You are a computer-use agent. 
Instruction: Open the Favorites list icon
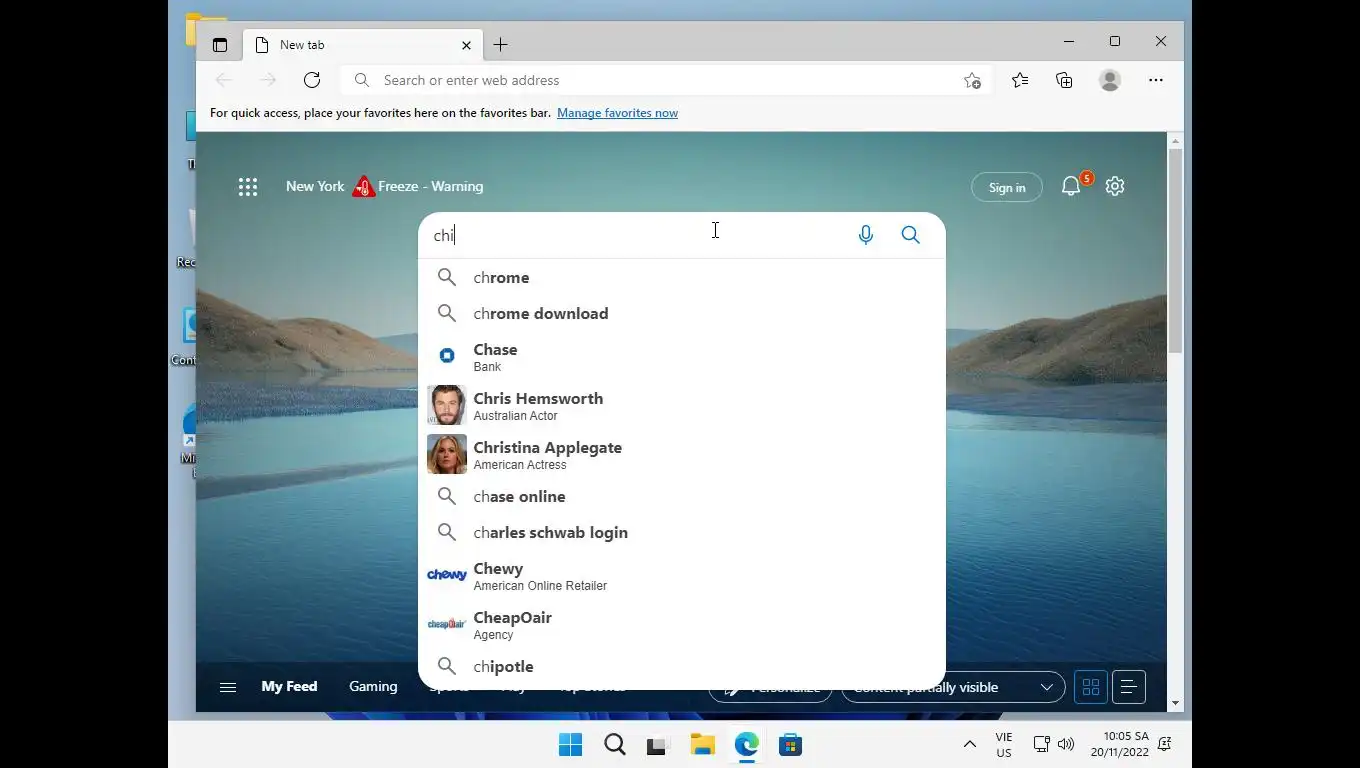tap(1020, 80)
